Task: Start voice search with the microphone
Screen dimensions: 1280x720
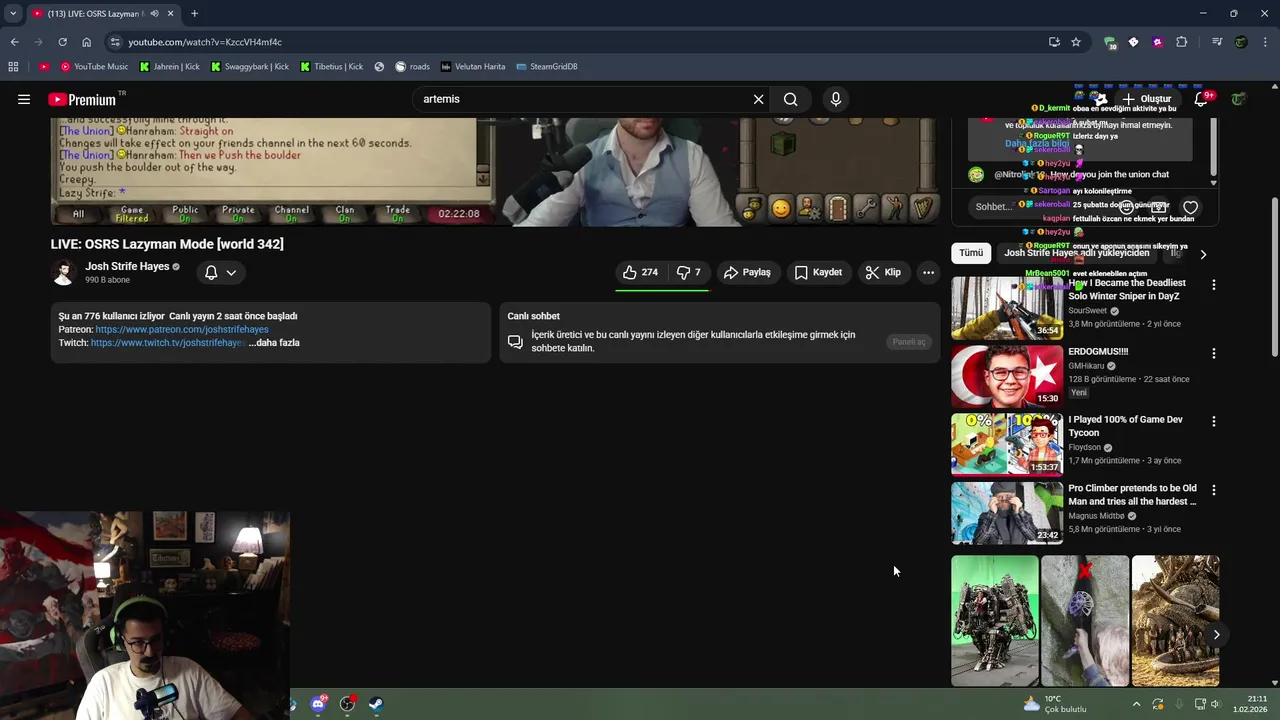Action: pos(836,99)
